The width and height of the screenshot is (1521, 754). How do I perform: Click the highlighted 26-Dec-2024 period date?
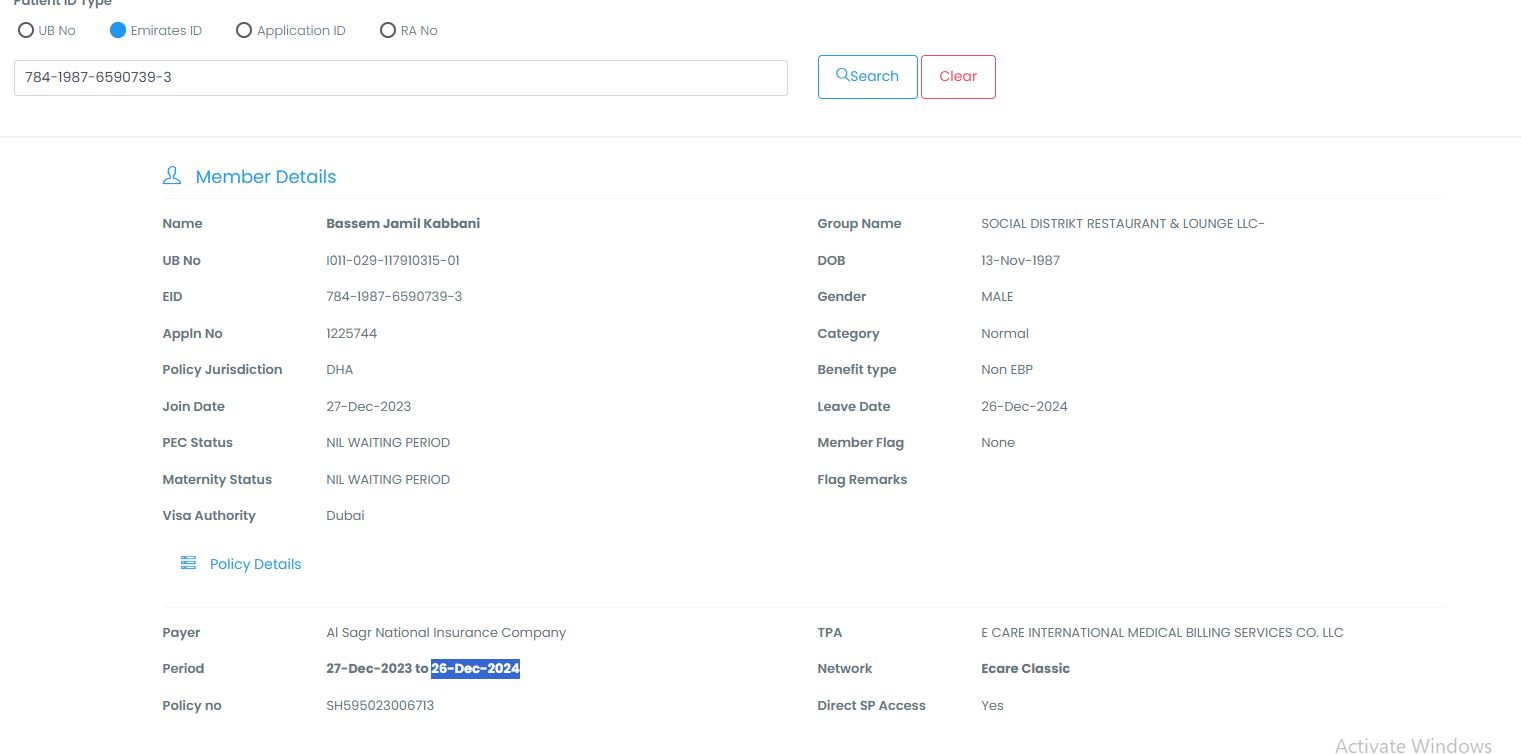click(x=475, y=668)
